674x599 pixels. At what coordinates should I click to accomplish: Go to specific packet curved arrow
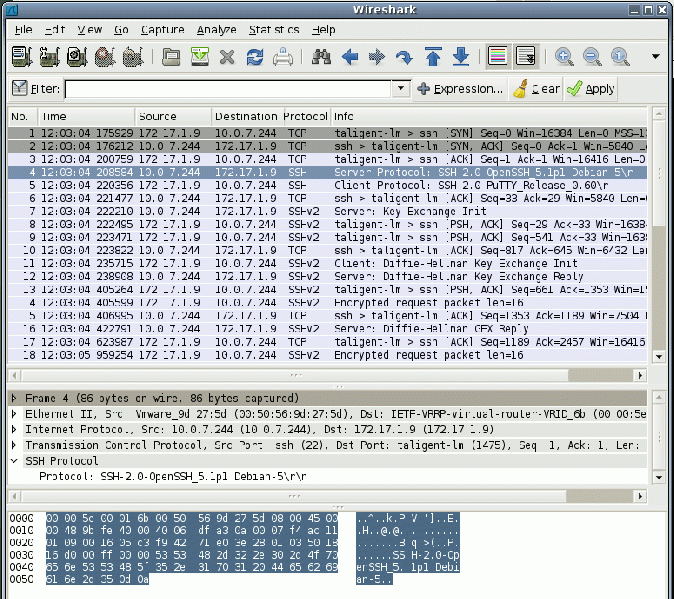click(x=404, y=57)
